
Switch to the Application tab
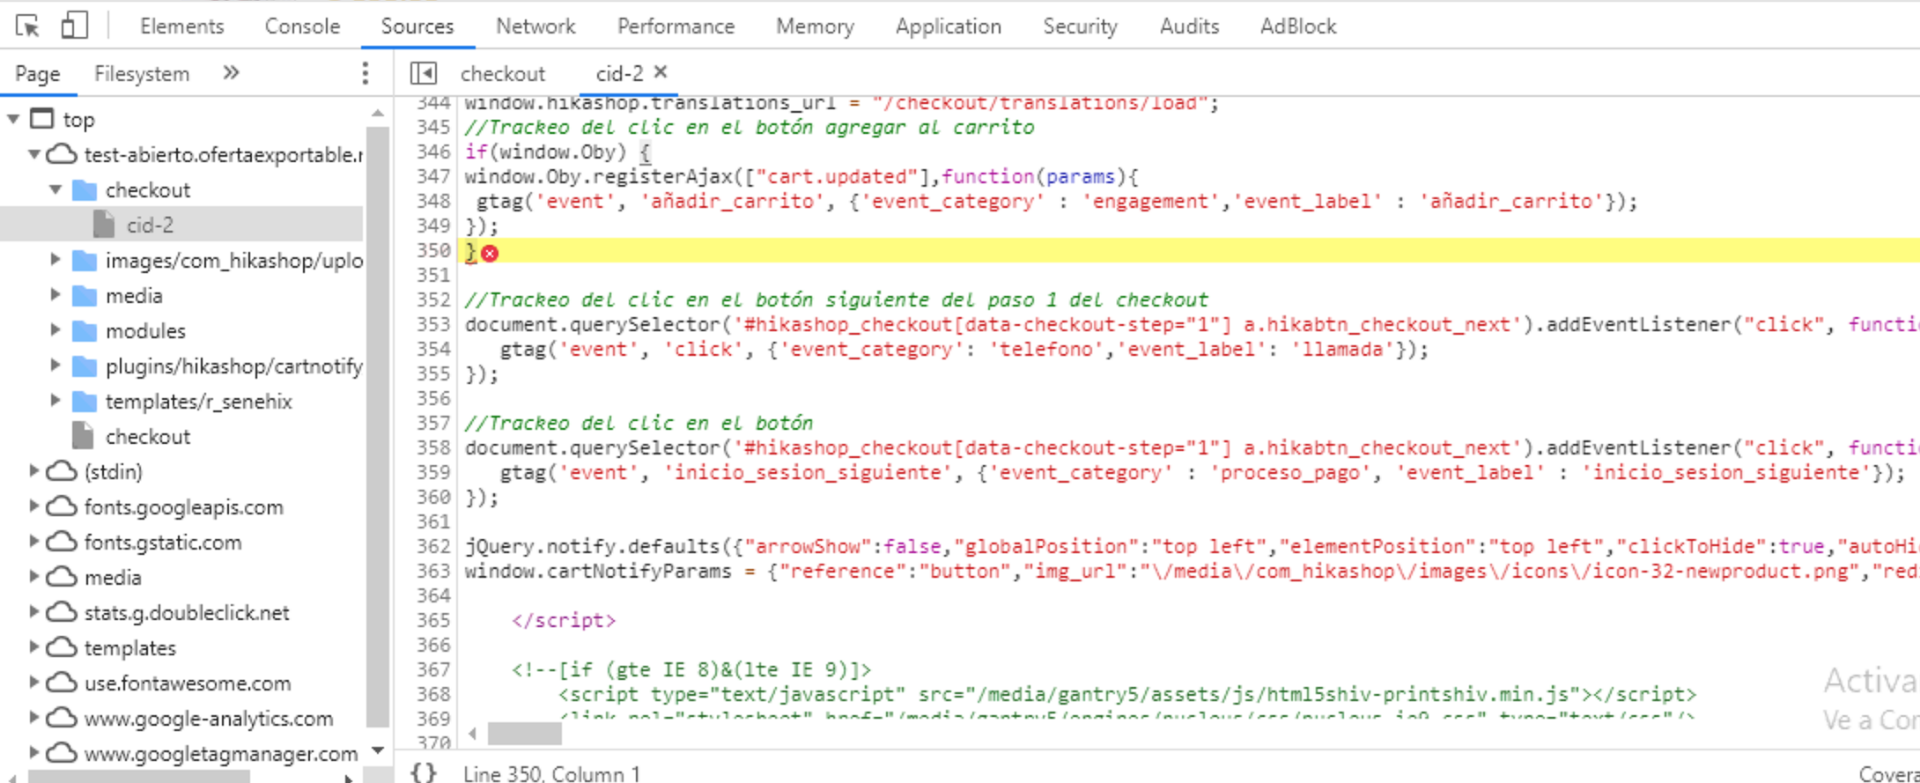948,26
